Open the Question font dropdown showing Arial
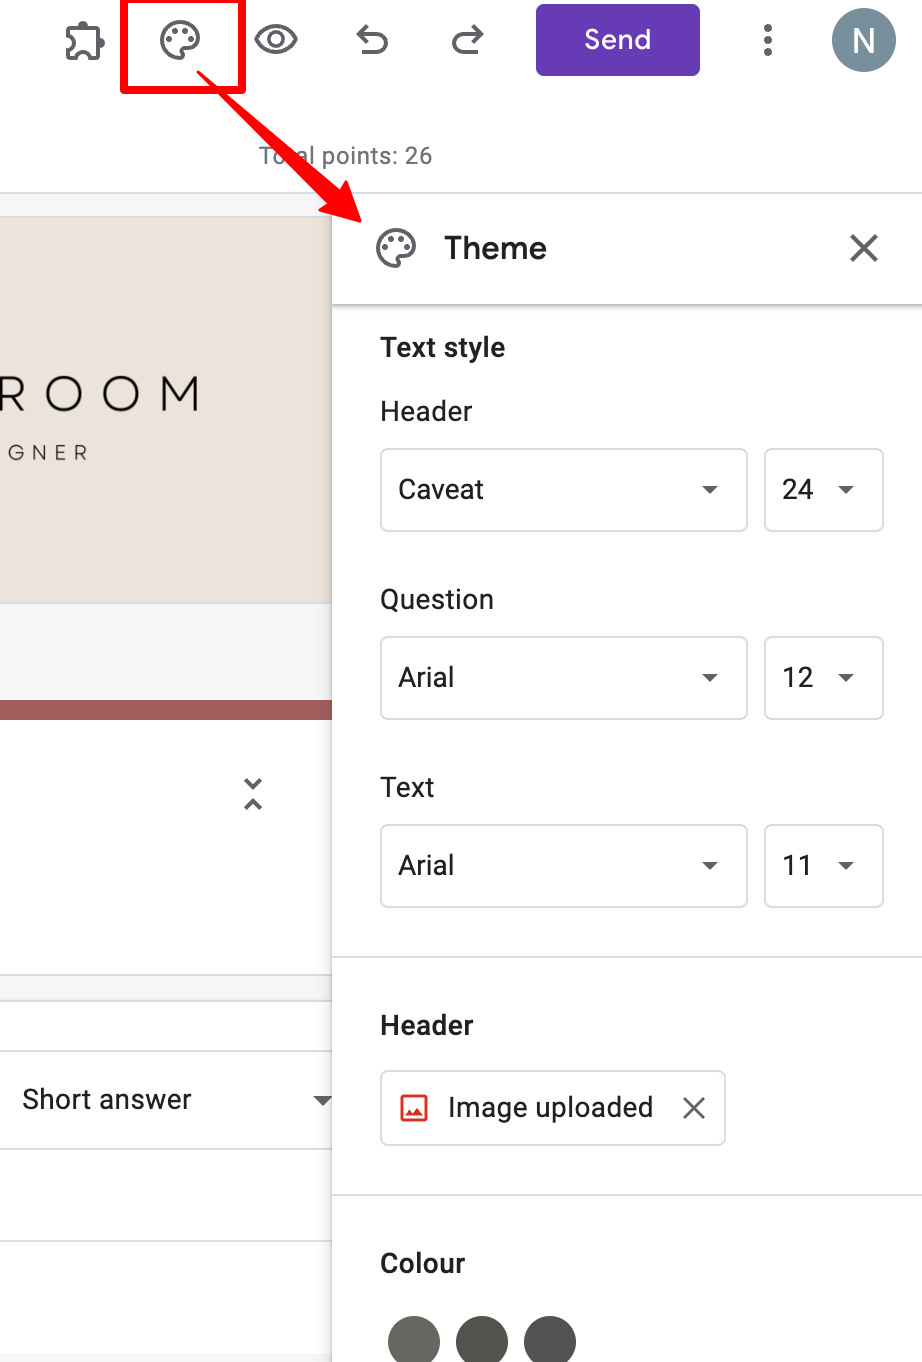Screen dimensions: 922x1362 563,678
